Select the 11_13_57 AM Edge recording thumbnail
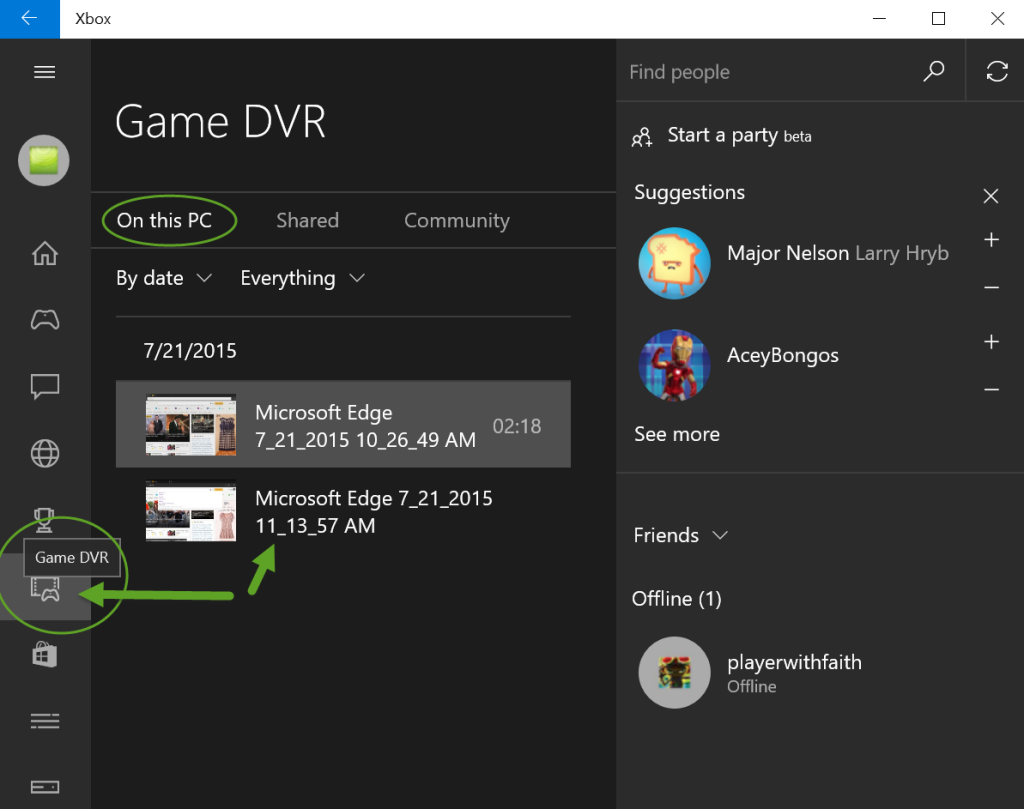Image resolution: width=1024 pixels, height=809 pixels. tap(191, 511)
